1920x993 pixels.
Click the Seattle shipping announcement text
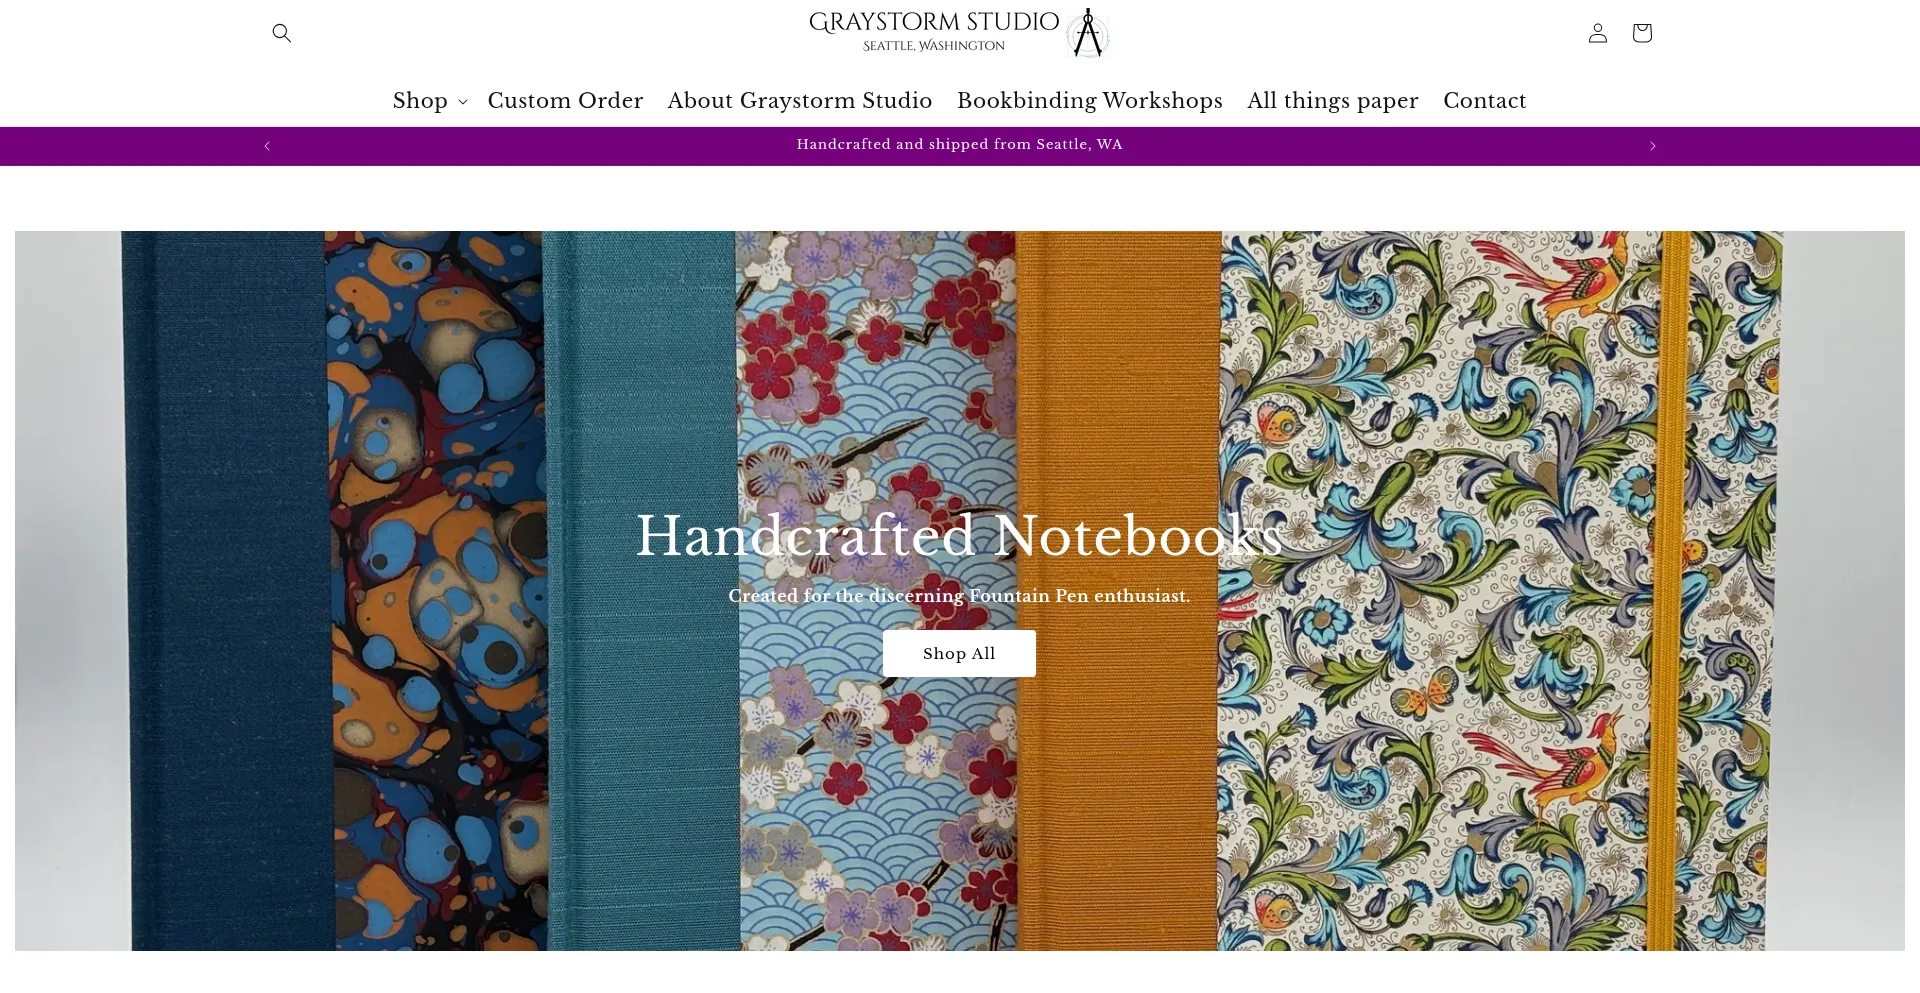point(959,145)
